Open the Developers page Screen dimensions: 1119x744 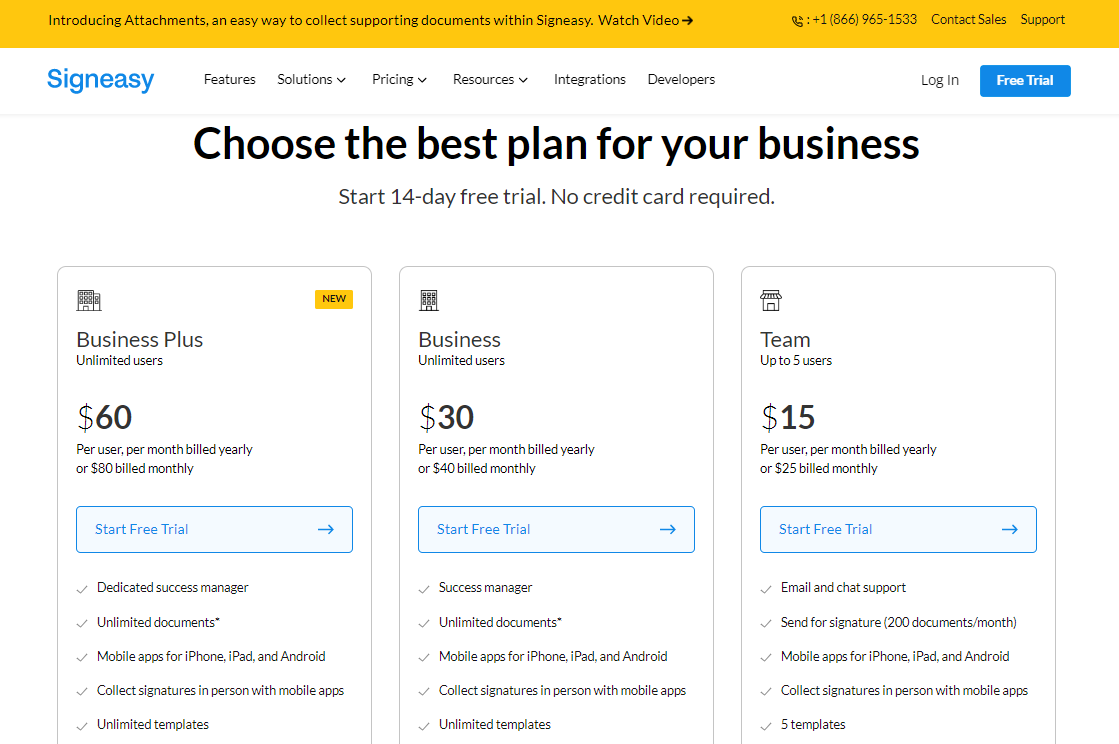click(681, 79)
